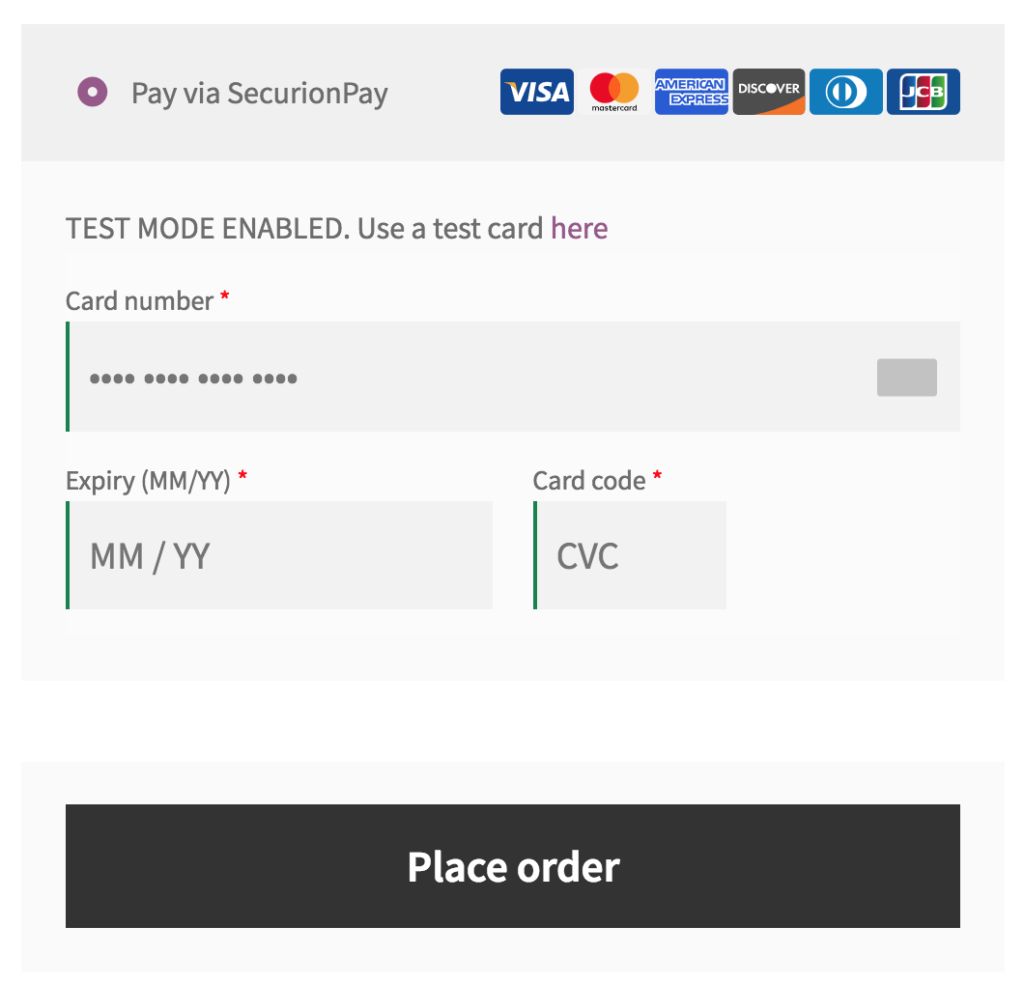This screenshot has height=983, width=1024.
Task: Click the Discover card logo
Action: click(x=768, y=92)
